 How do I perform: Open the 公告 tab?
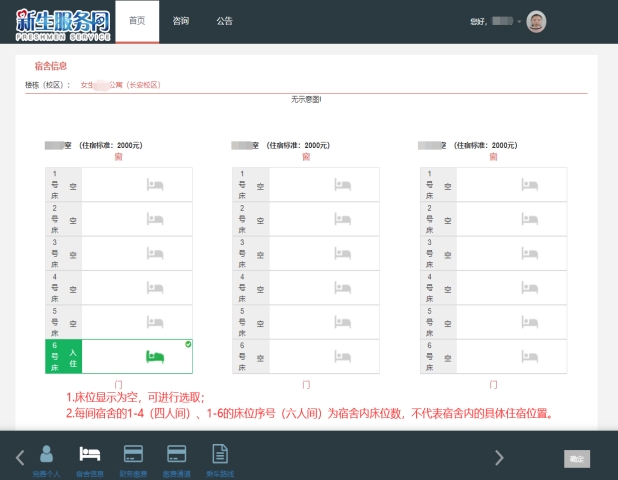[225, 21]
